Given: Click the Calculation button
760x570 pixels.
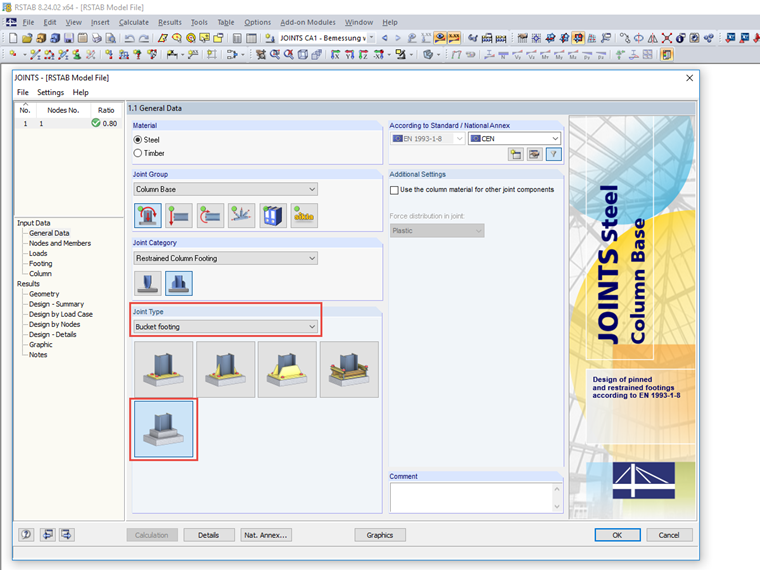Looking at the screenshot, I should (x=152, y=535).
